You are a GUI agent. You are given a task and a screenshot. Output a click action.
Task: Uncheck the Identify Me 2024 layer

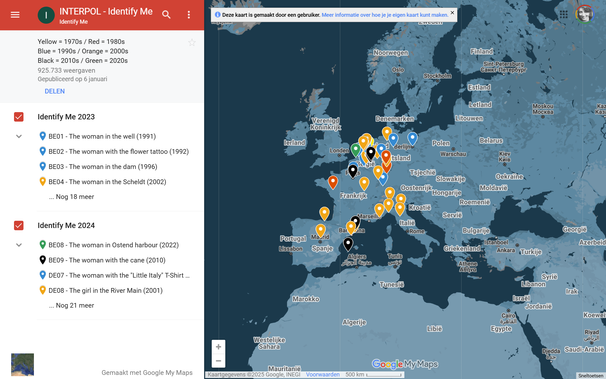coord(19,225)
